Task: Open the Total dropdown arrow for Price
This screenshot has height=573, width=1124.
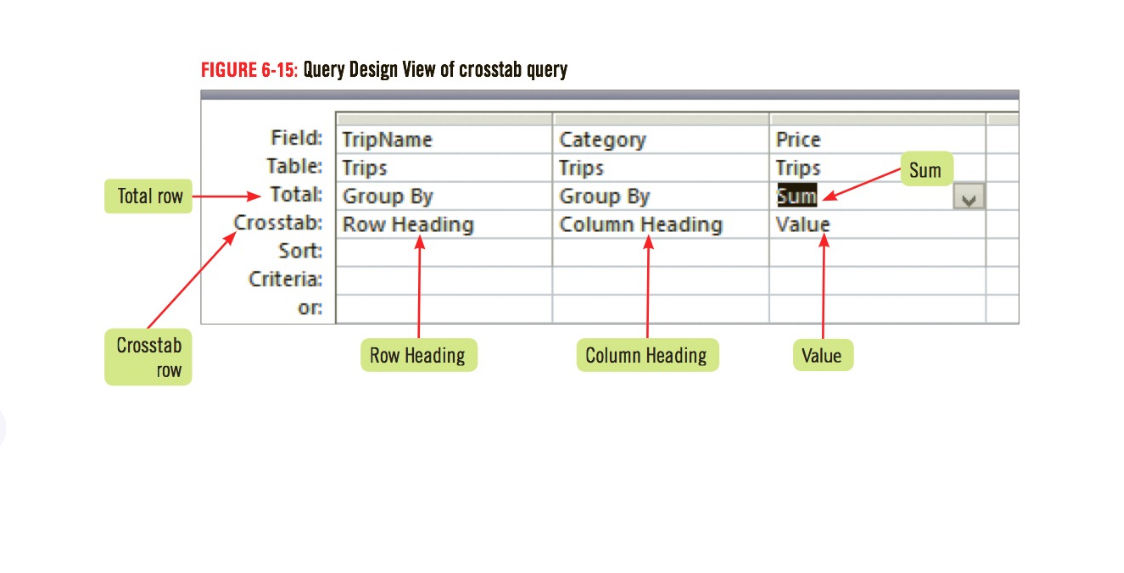Action: coord(968,196)
